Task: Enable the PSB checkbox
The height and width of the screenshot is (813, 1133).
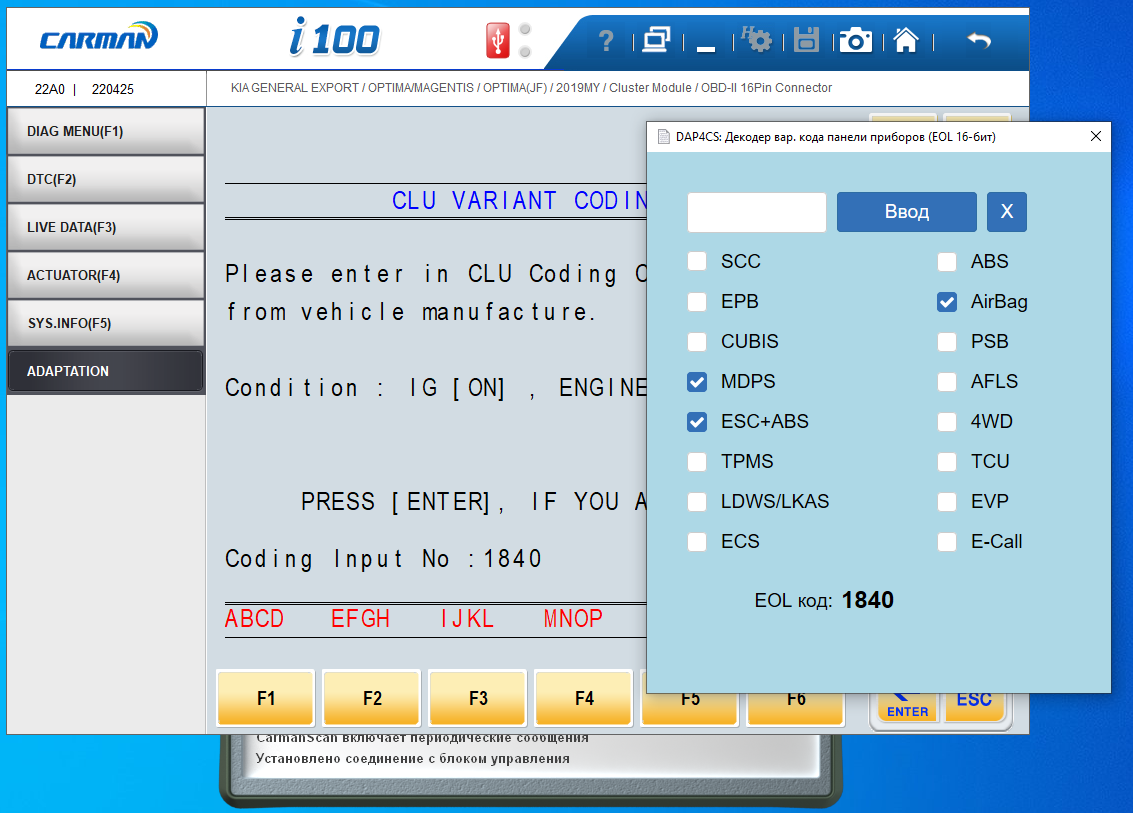Action: tap(947, 341)
